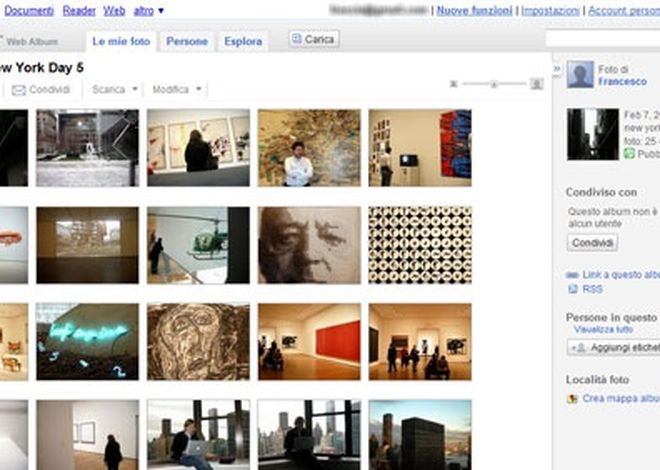This screenshot has width=660, height=470.
Task: Open photo of lone figure in white gallery
Action: pos(87,435)
